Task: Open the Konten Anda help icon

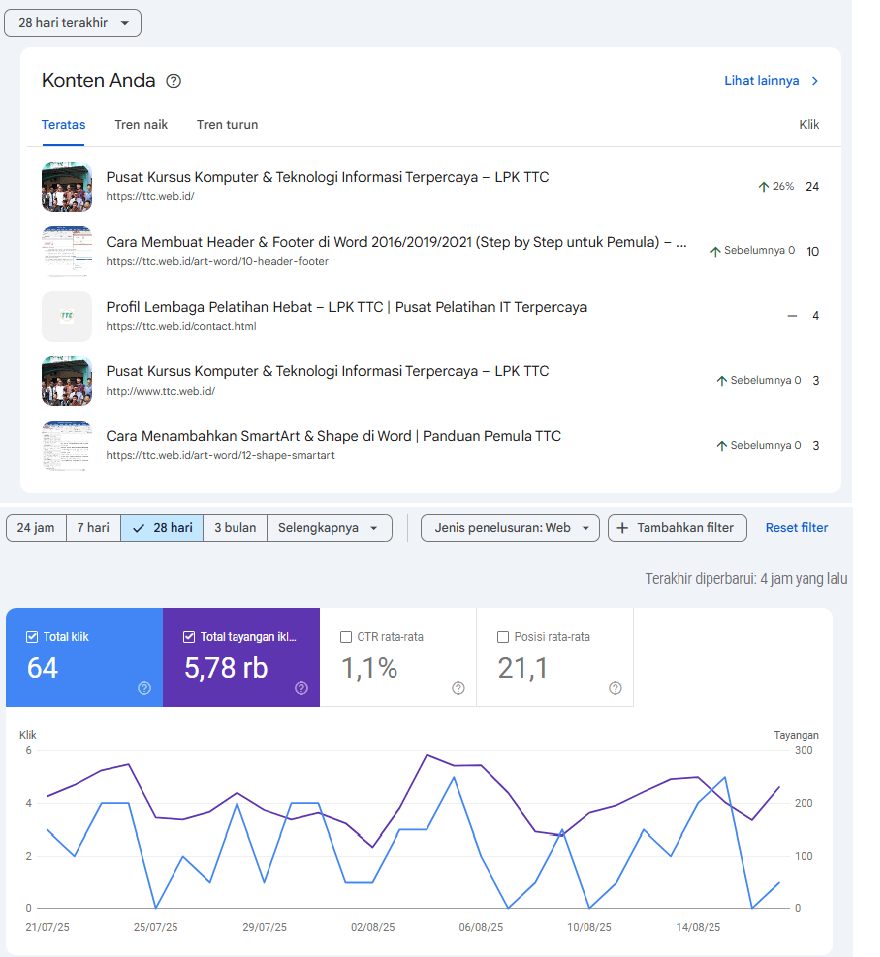Action: (x=173, y=80)
